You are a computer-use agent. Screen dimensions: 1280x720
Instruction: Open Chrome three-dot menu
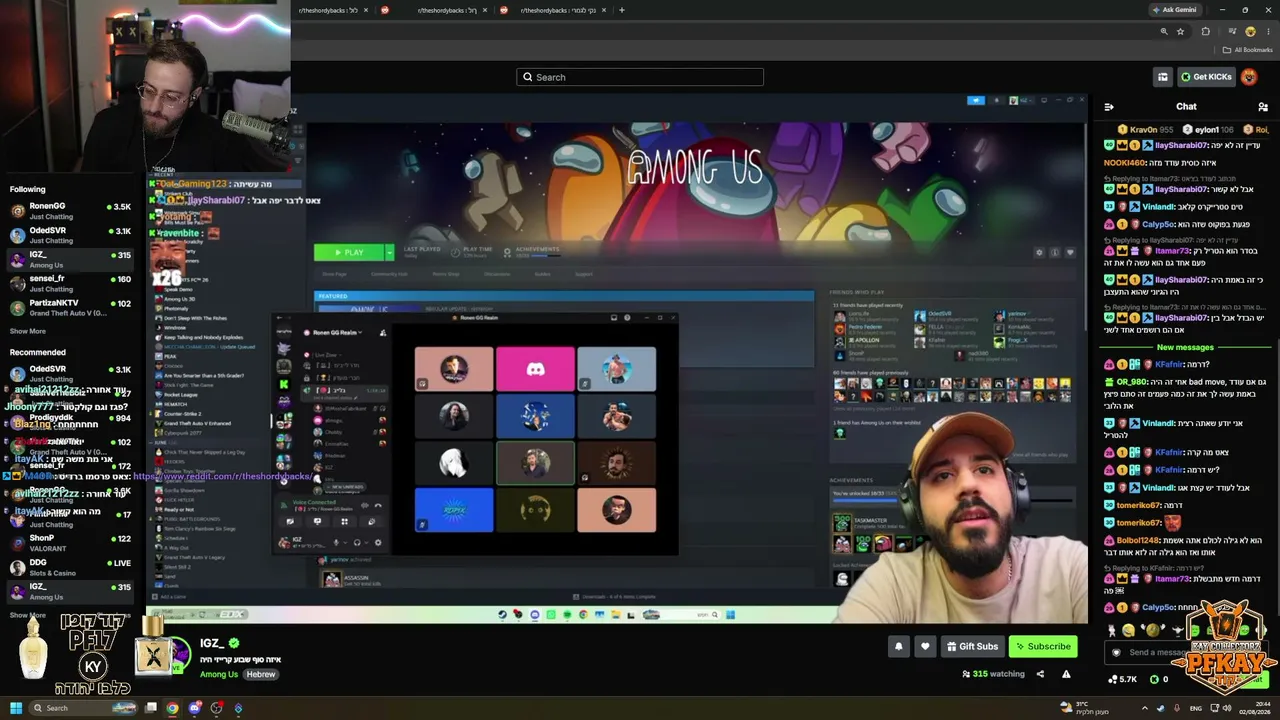pos(1268,32)
